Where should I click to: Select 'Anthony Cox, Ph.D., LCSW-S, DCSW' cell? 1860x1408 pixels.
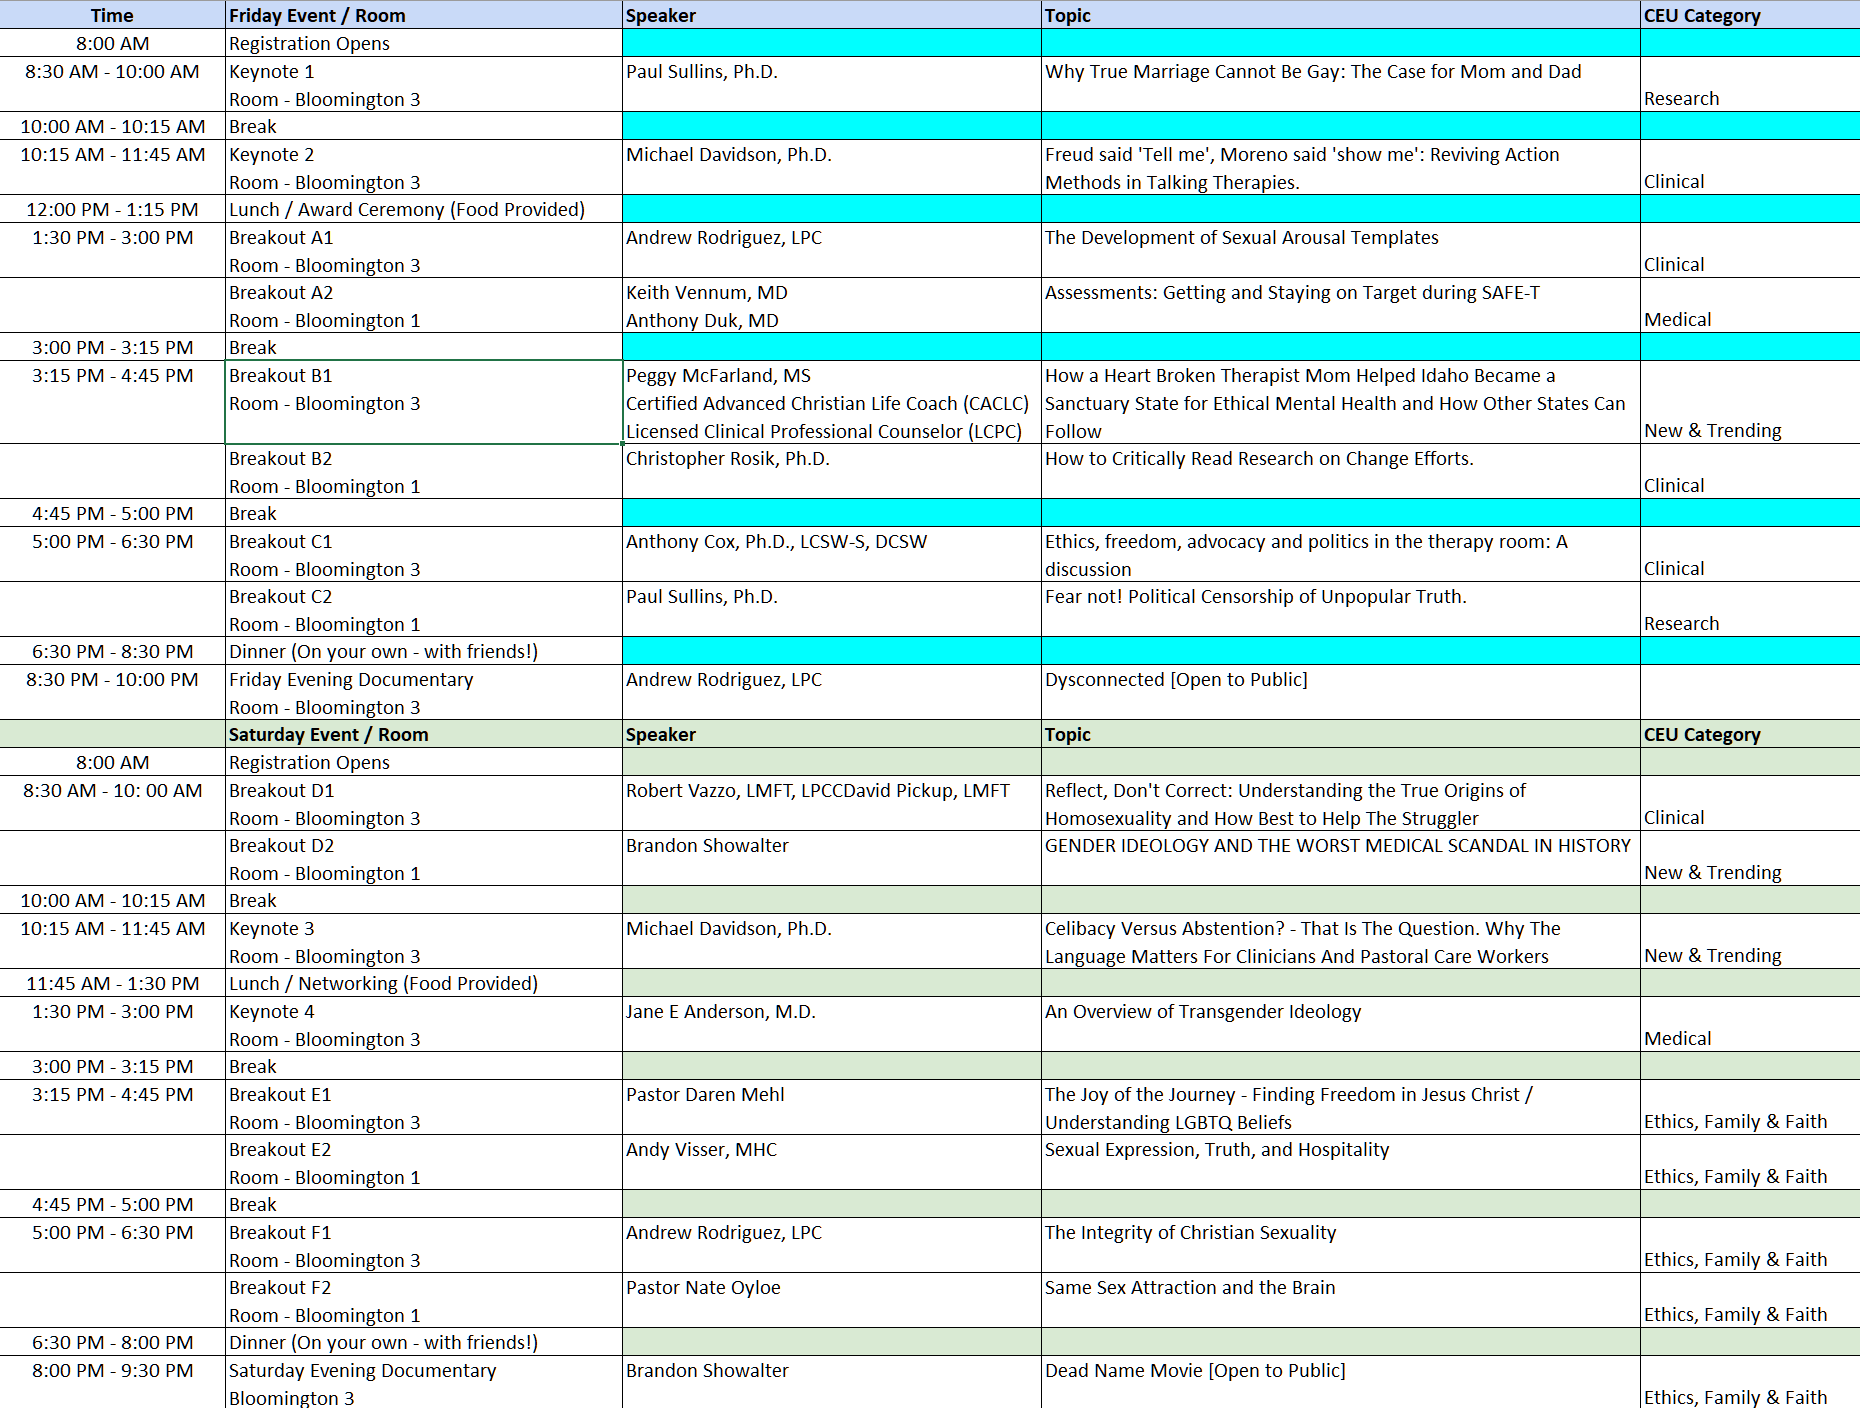click(832, 554)
